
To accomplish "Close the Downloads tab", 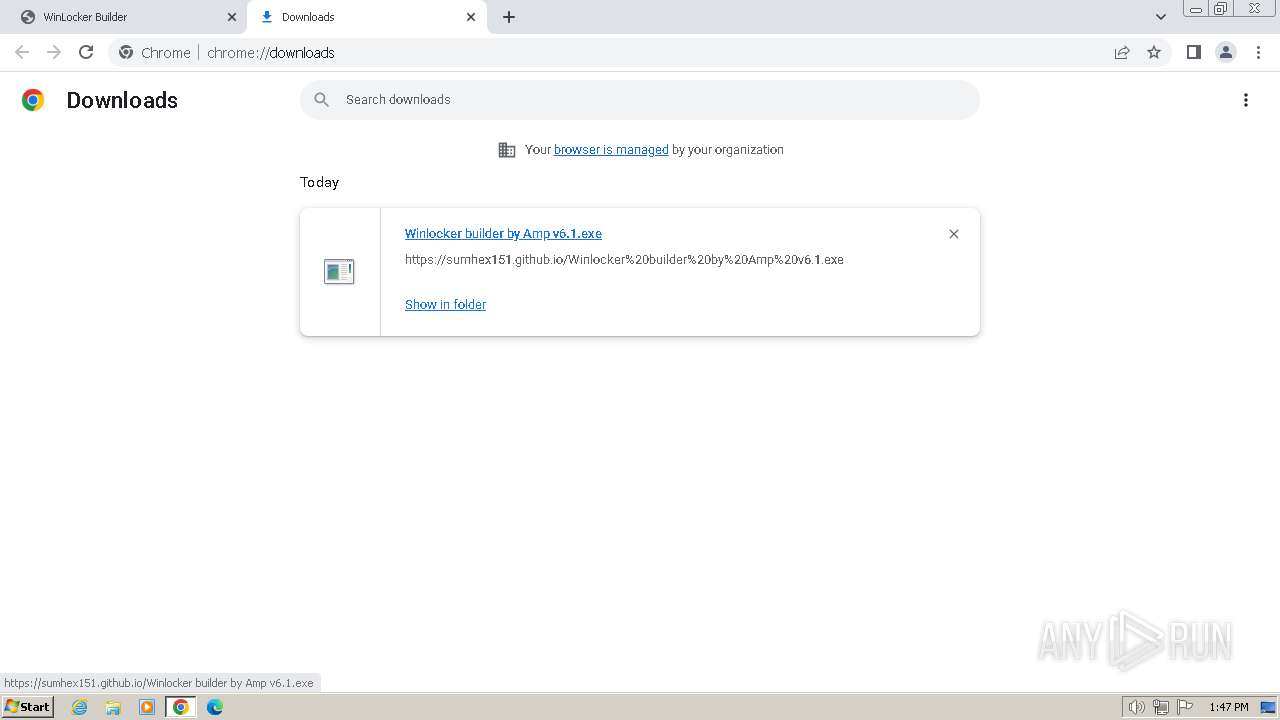I will (471, 17).
